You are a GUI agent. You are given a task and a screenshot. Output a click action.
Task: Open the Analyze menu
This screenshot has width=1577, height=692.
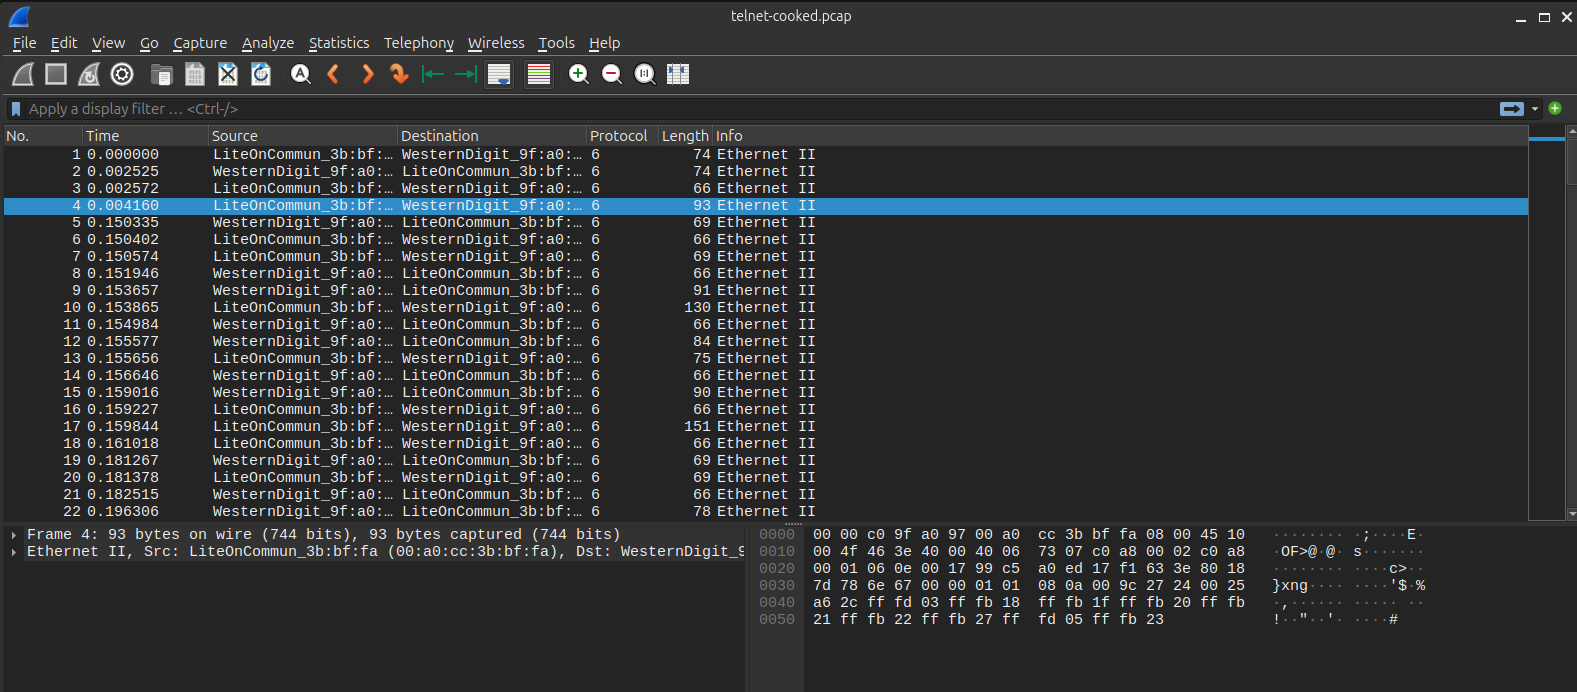(x=268, y=43)
